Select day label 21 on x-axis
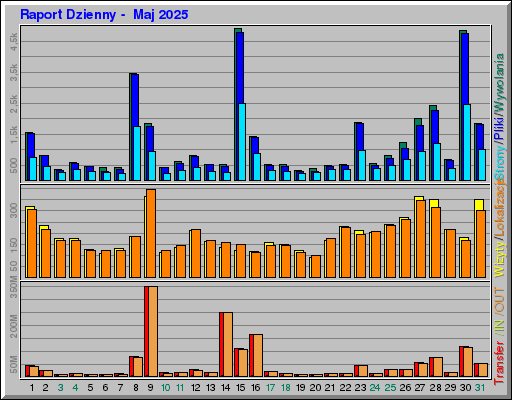 pos(330,388)
